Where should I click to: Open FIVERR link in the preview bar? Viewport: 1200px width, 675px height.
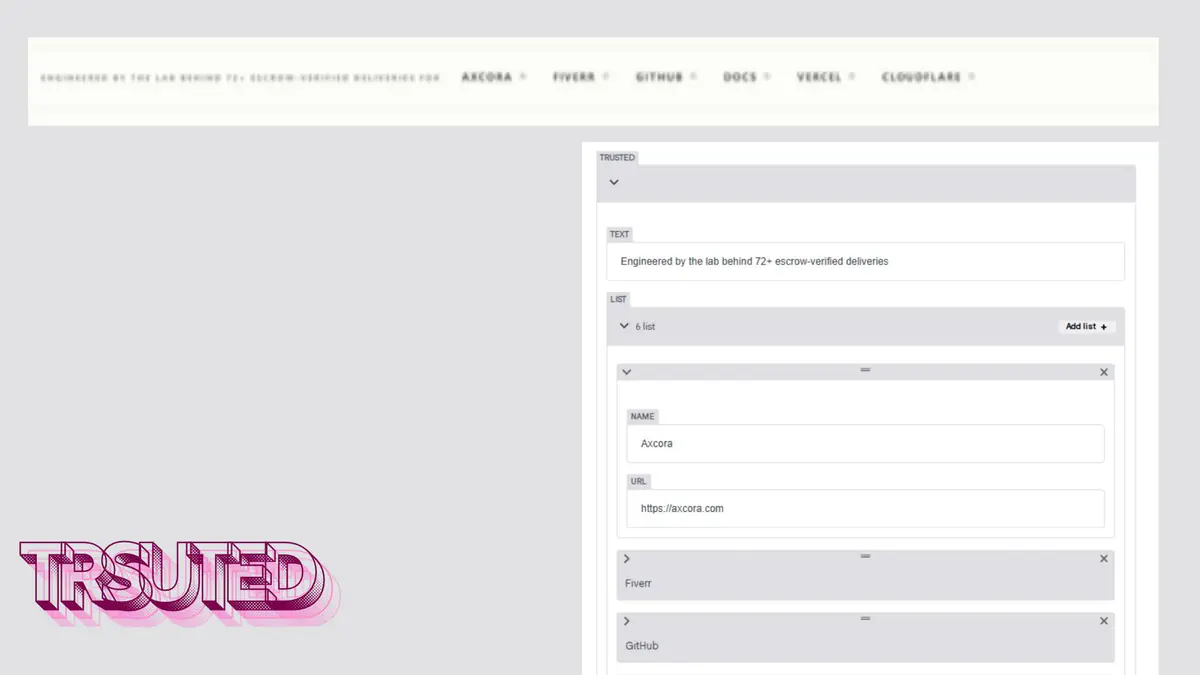pyautogui.click(x=574, y=77)
